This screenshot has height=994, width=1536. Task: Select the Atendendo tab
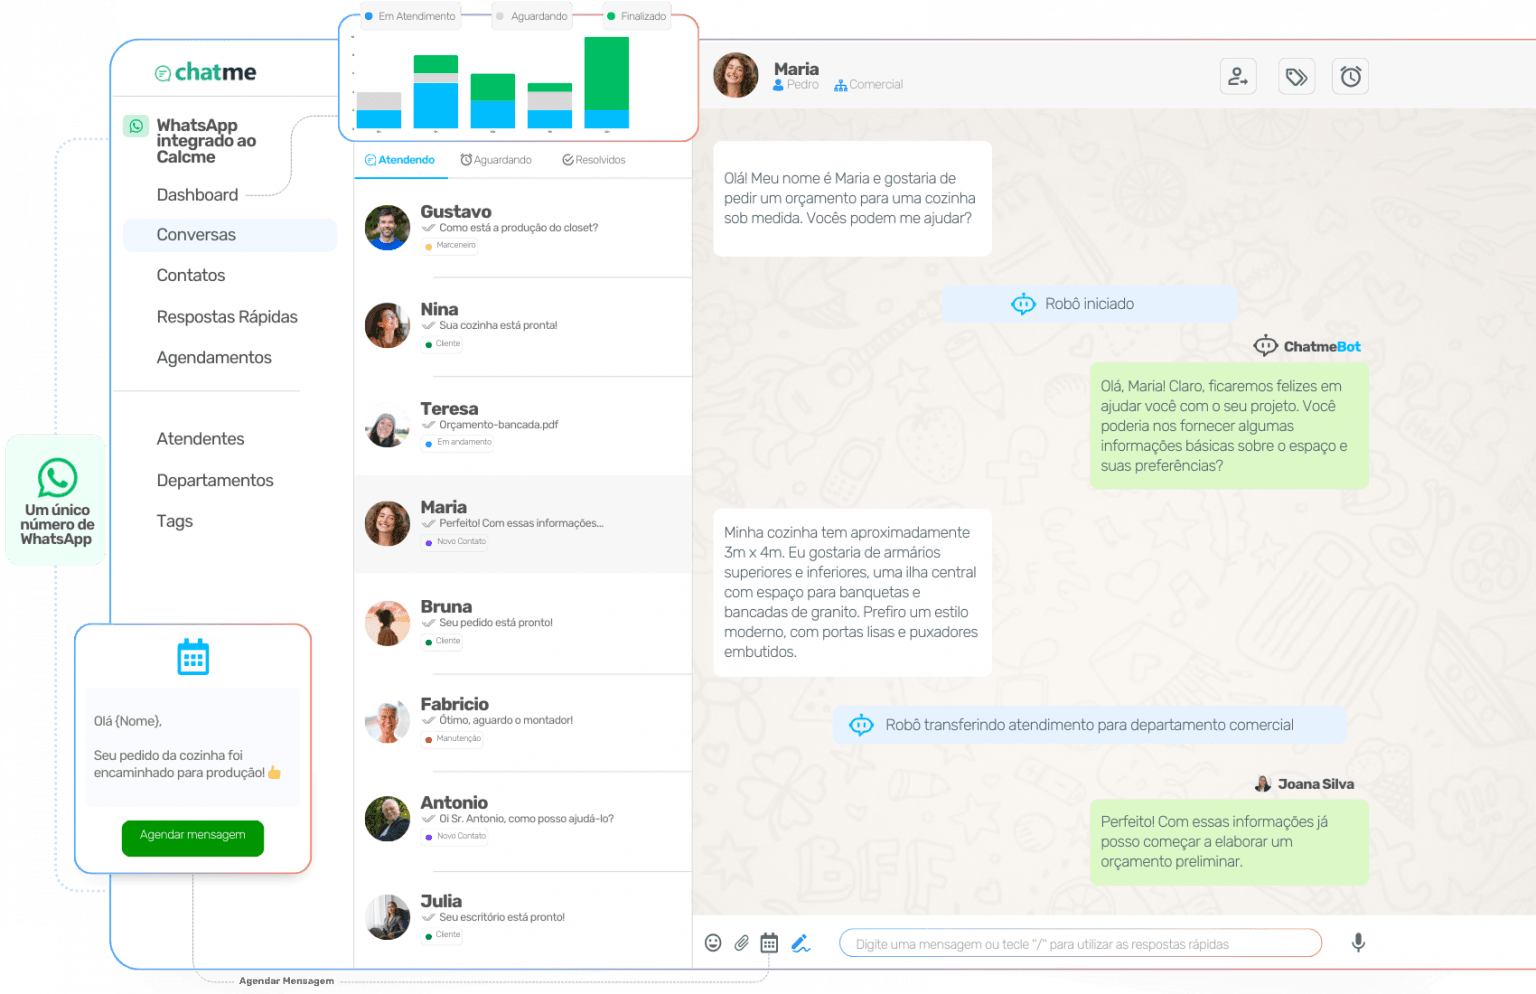(x=400, y=160)
